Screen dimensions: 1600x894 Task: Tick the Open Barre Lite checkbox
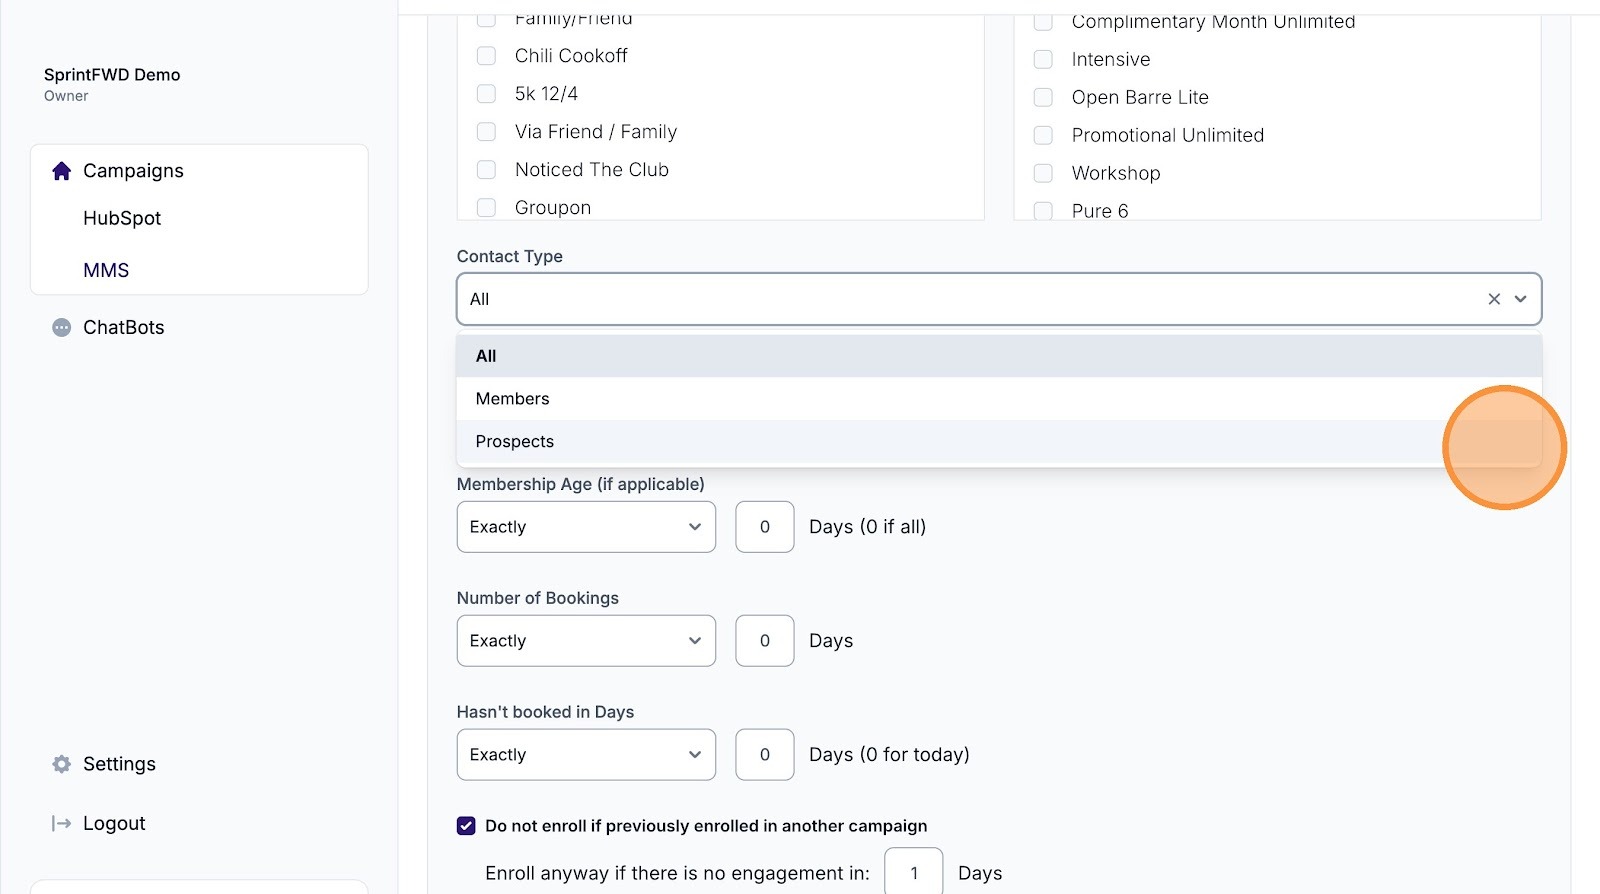(x=1043, y=98)
